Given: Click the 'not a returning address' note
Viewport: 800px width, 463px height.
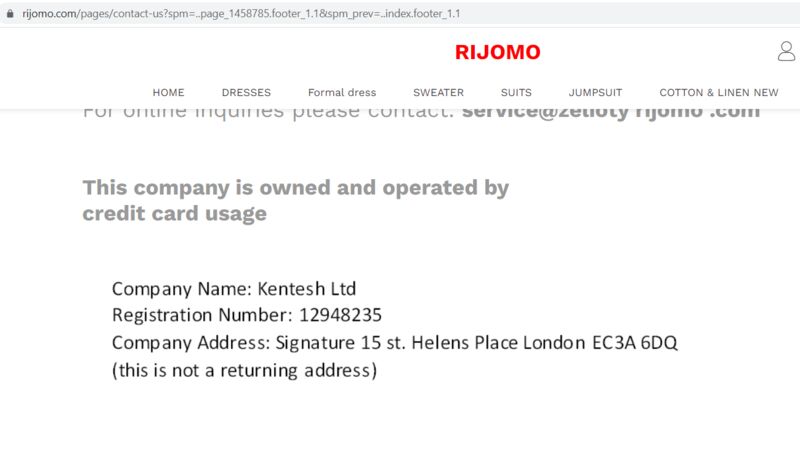Looking at the screenshot, I should [244, 370].
